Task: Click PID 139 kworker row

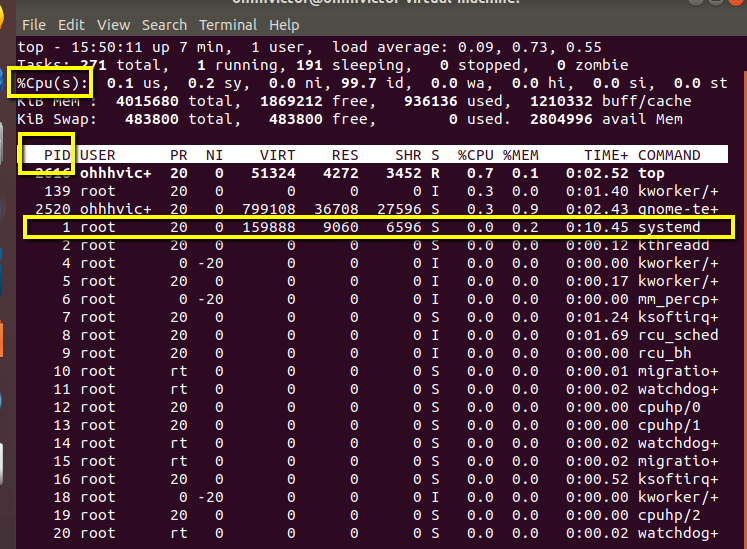Action: click(373, 192)
